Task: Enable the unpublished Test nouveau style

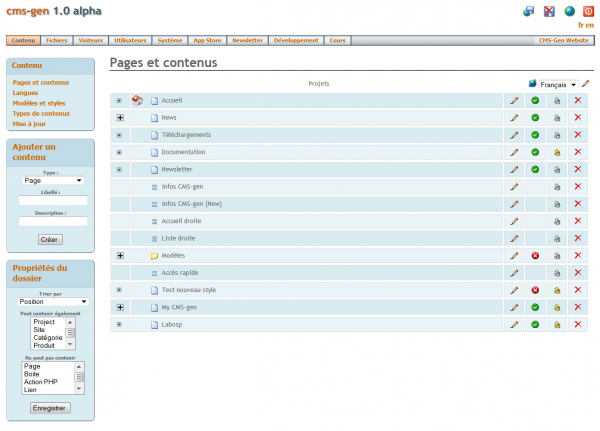Action: tap(535, 290)
